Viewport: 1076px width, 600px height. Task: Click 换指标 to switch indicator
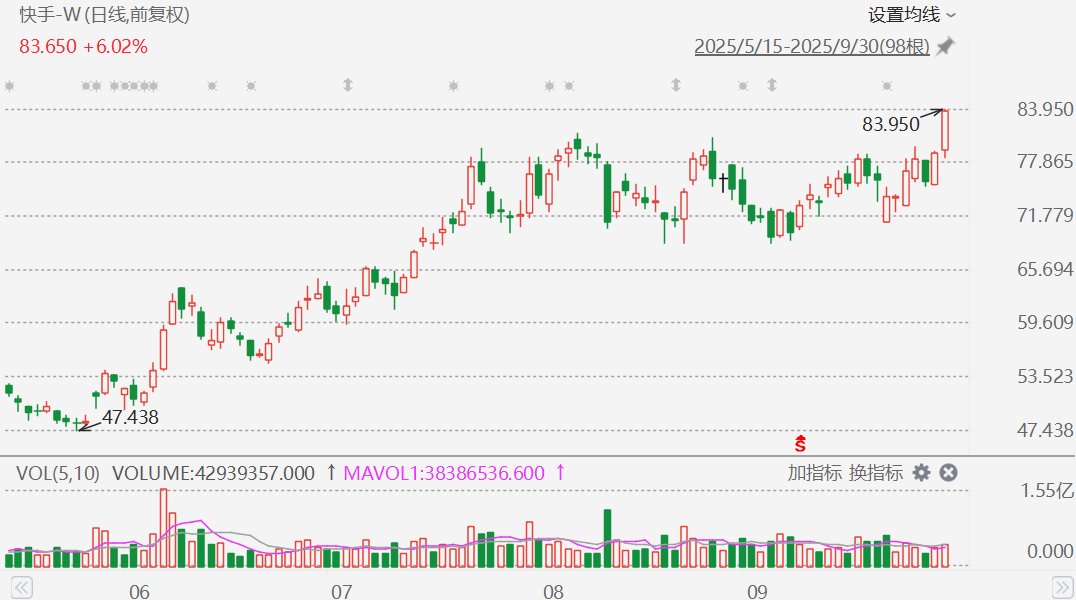(876, 473)
